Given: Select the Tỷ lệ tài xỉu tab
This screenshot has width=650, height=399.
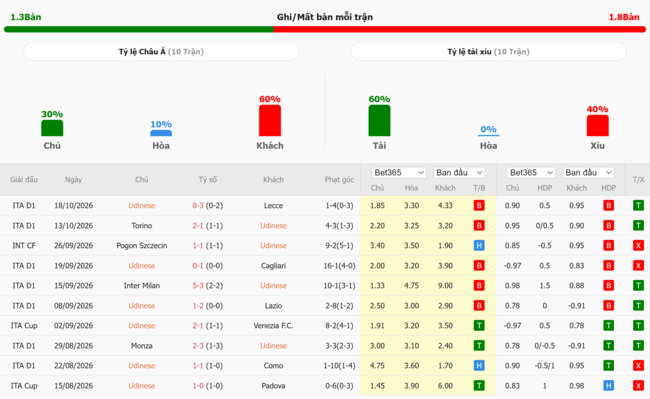Looking at the screenshot, I should [x=488, y=52].
